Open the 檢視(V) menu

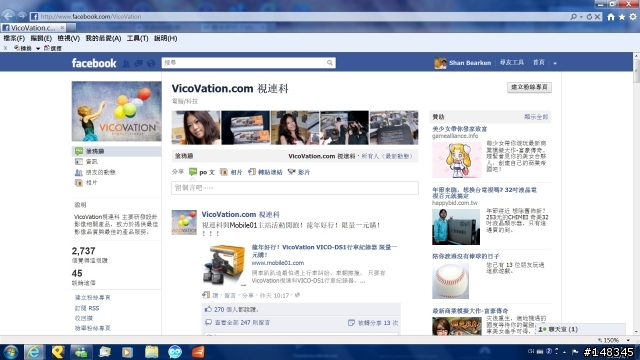coord(68,38)
